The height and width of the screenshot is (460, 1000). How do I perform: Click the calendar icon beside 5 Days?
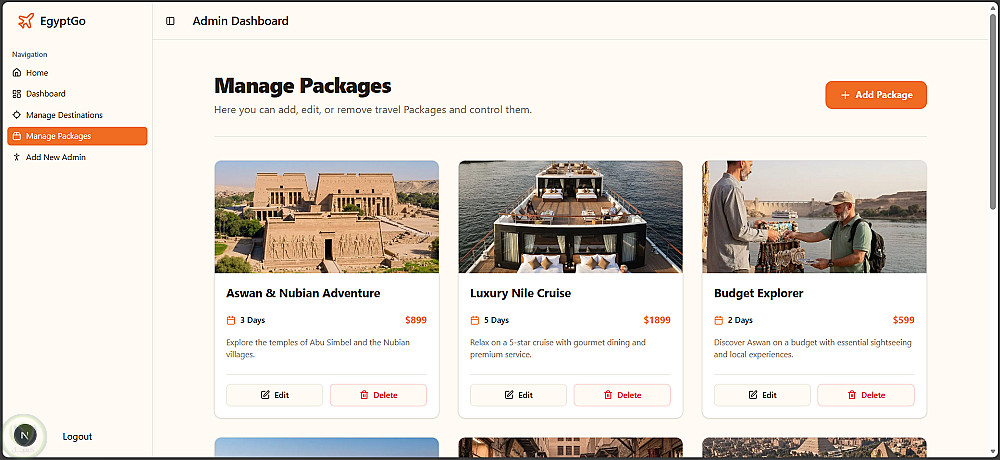[x=475, y=321]
